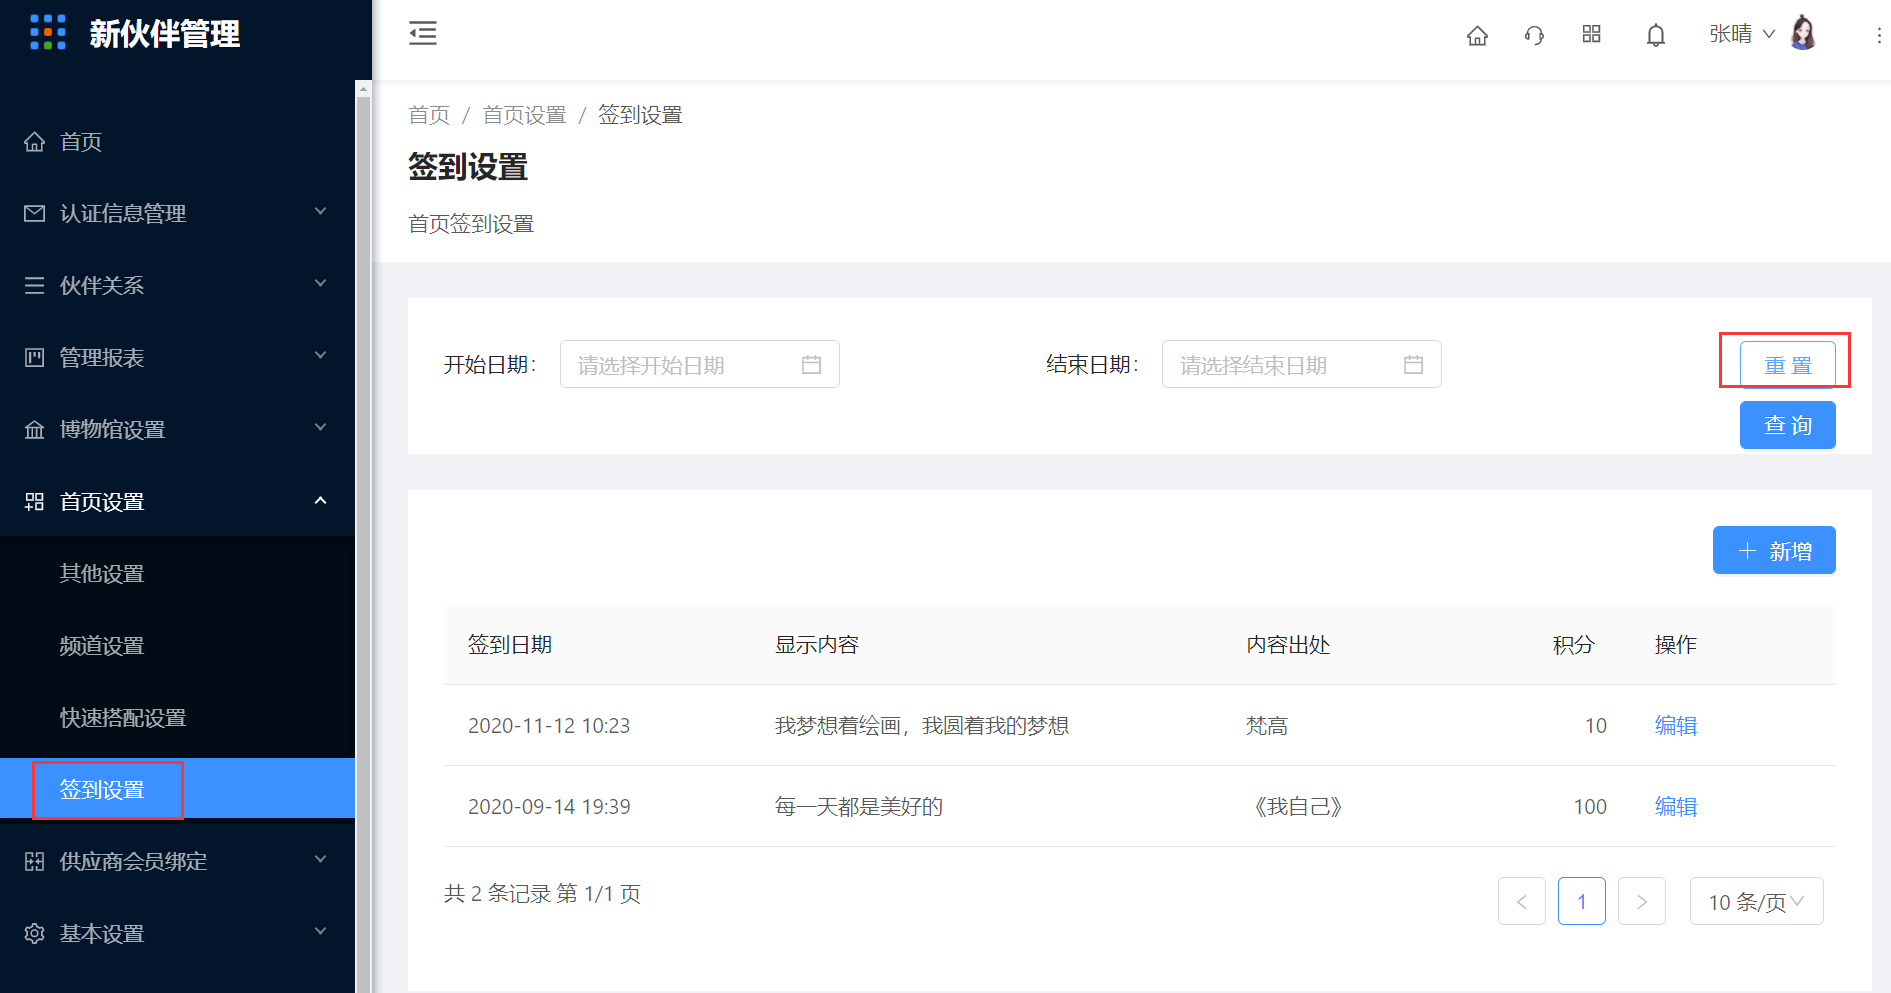The width and height of the screenshot is (1891, 993).
Task: Click calendar icon in end date field
Action: point(1413,365)
